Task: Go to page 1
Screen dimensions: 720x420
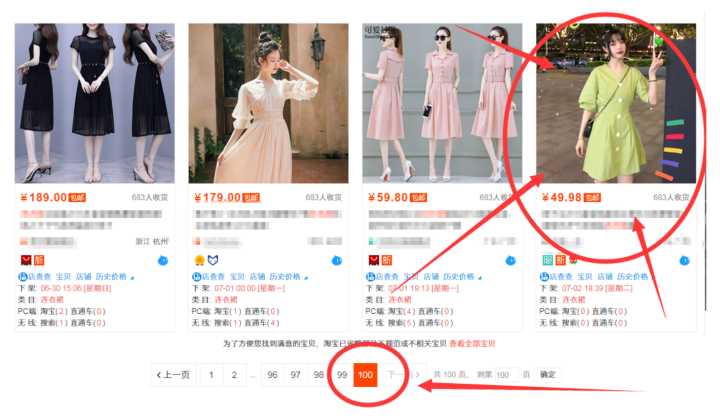Action: [x=211, y=375]
